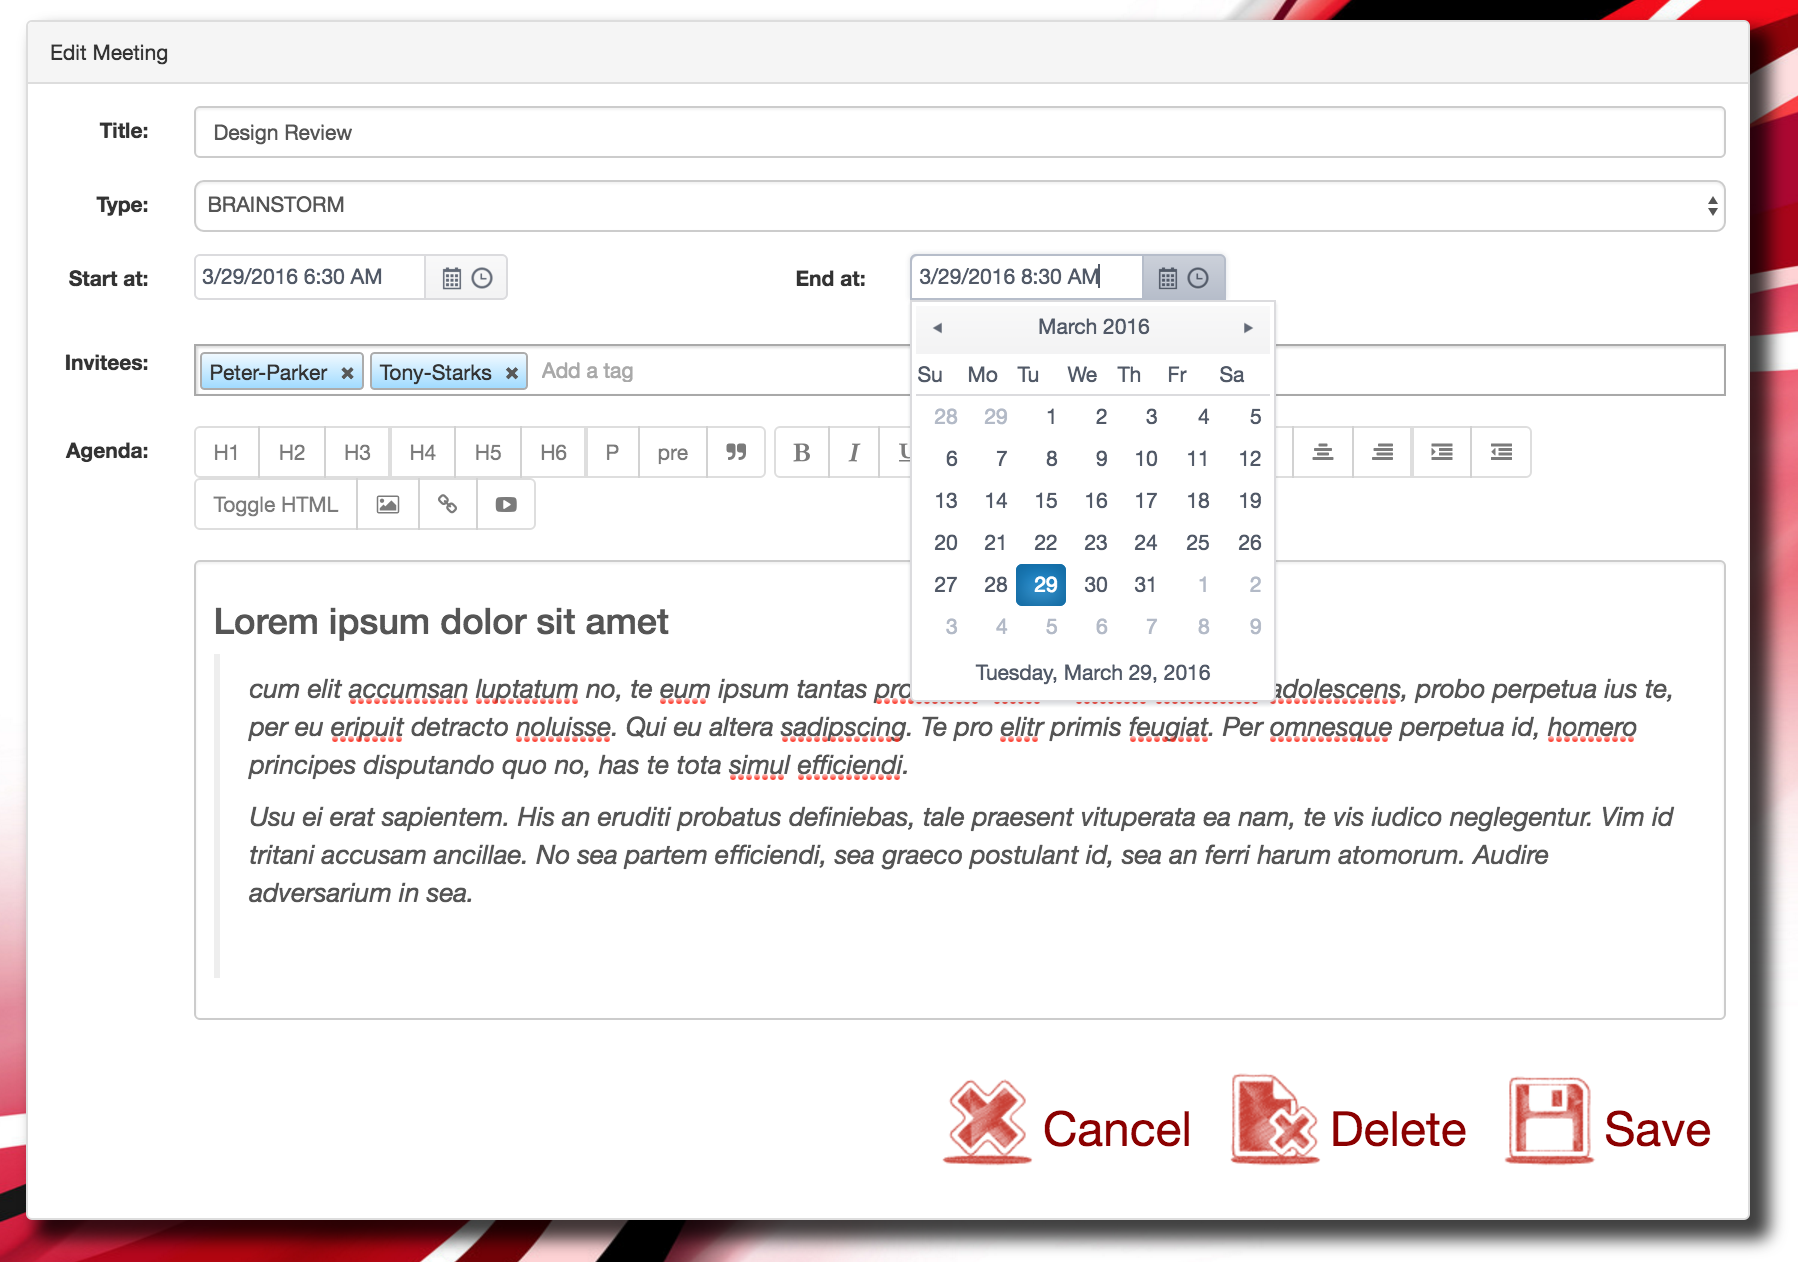Apply H5 heading style
Screen dimensions: 1798x1262
point(488,452)
